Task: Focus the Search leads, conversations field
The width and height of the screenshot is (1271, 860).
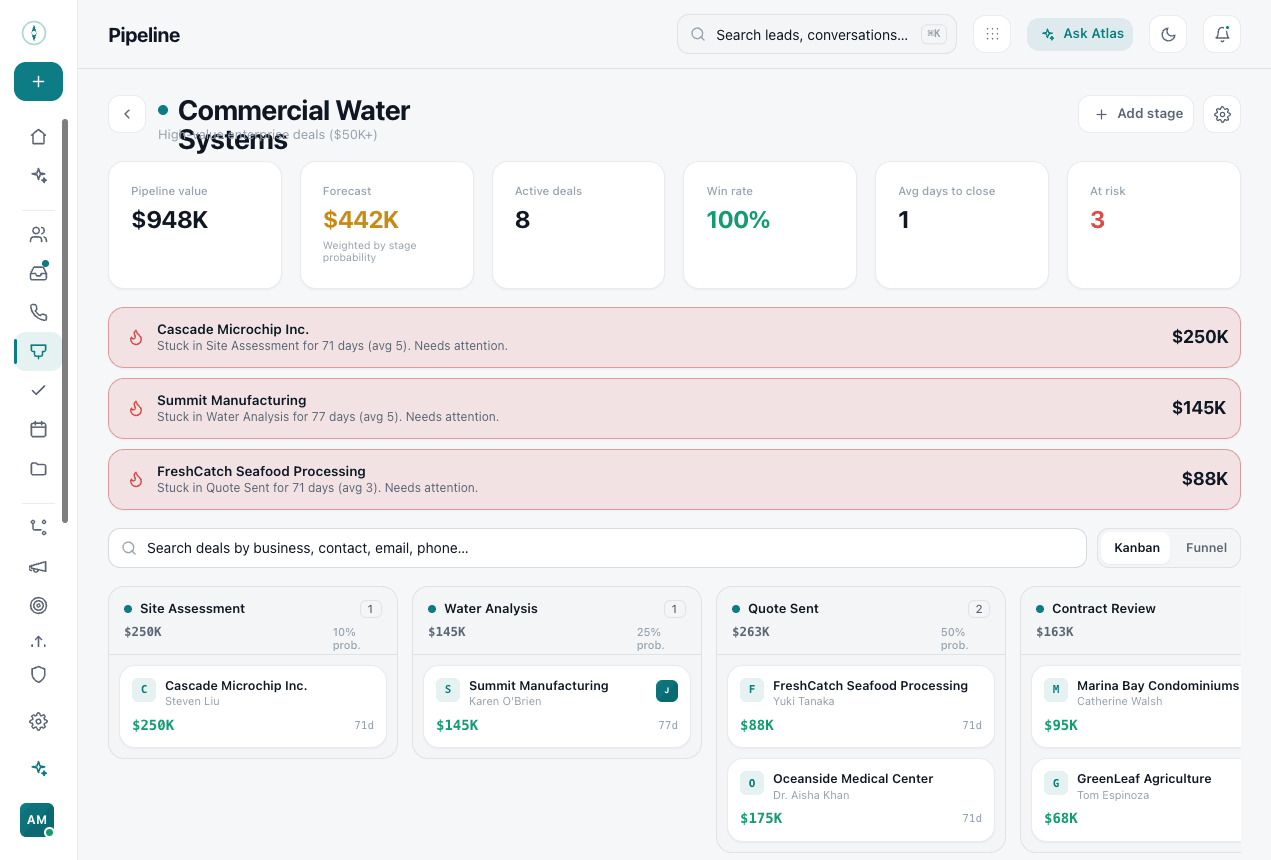Action: [817, 34]
